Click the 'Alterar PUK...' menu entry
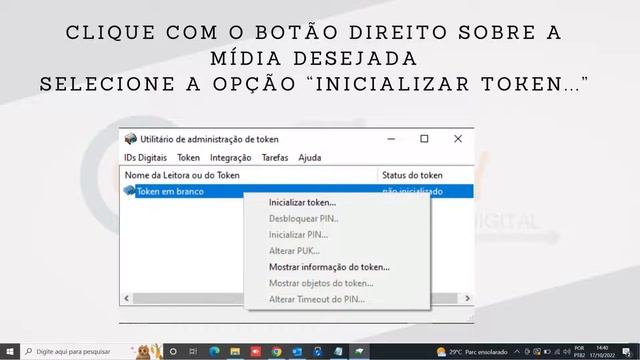The height and width of the screenshot is (360, 640). point(294,251)
